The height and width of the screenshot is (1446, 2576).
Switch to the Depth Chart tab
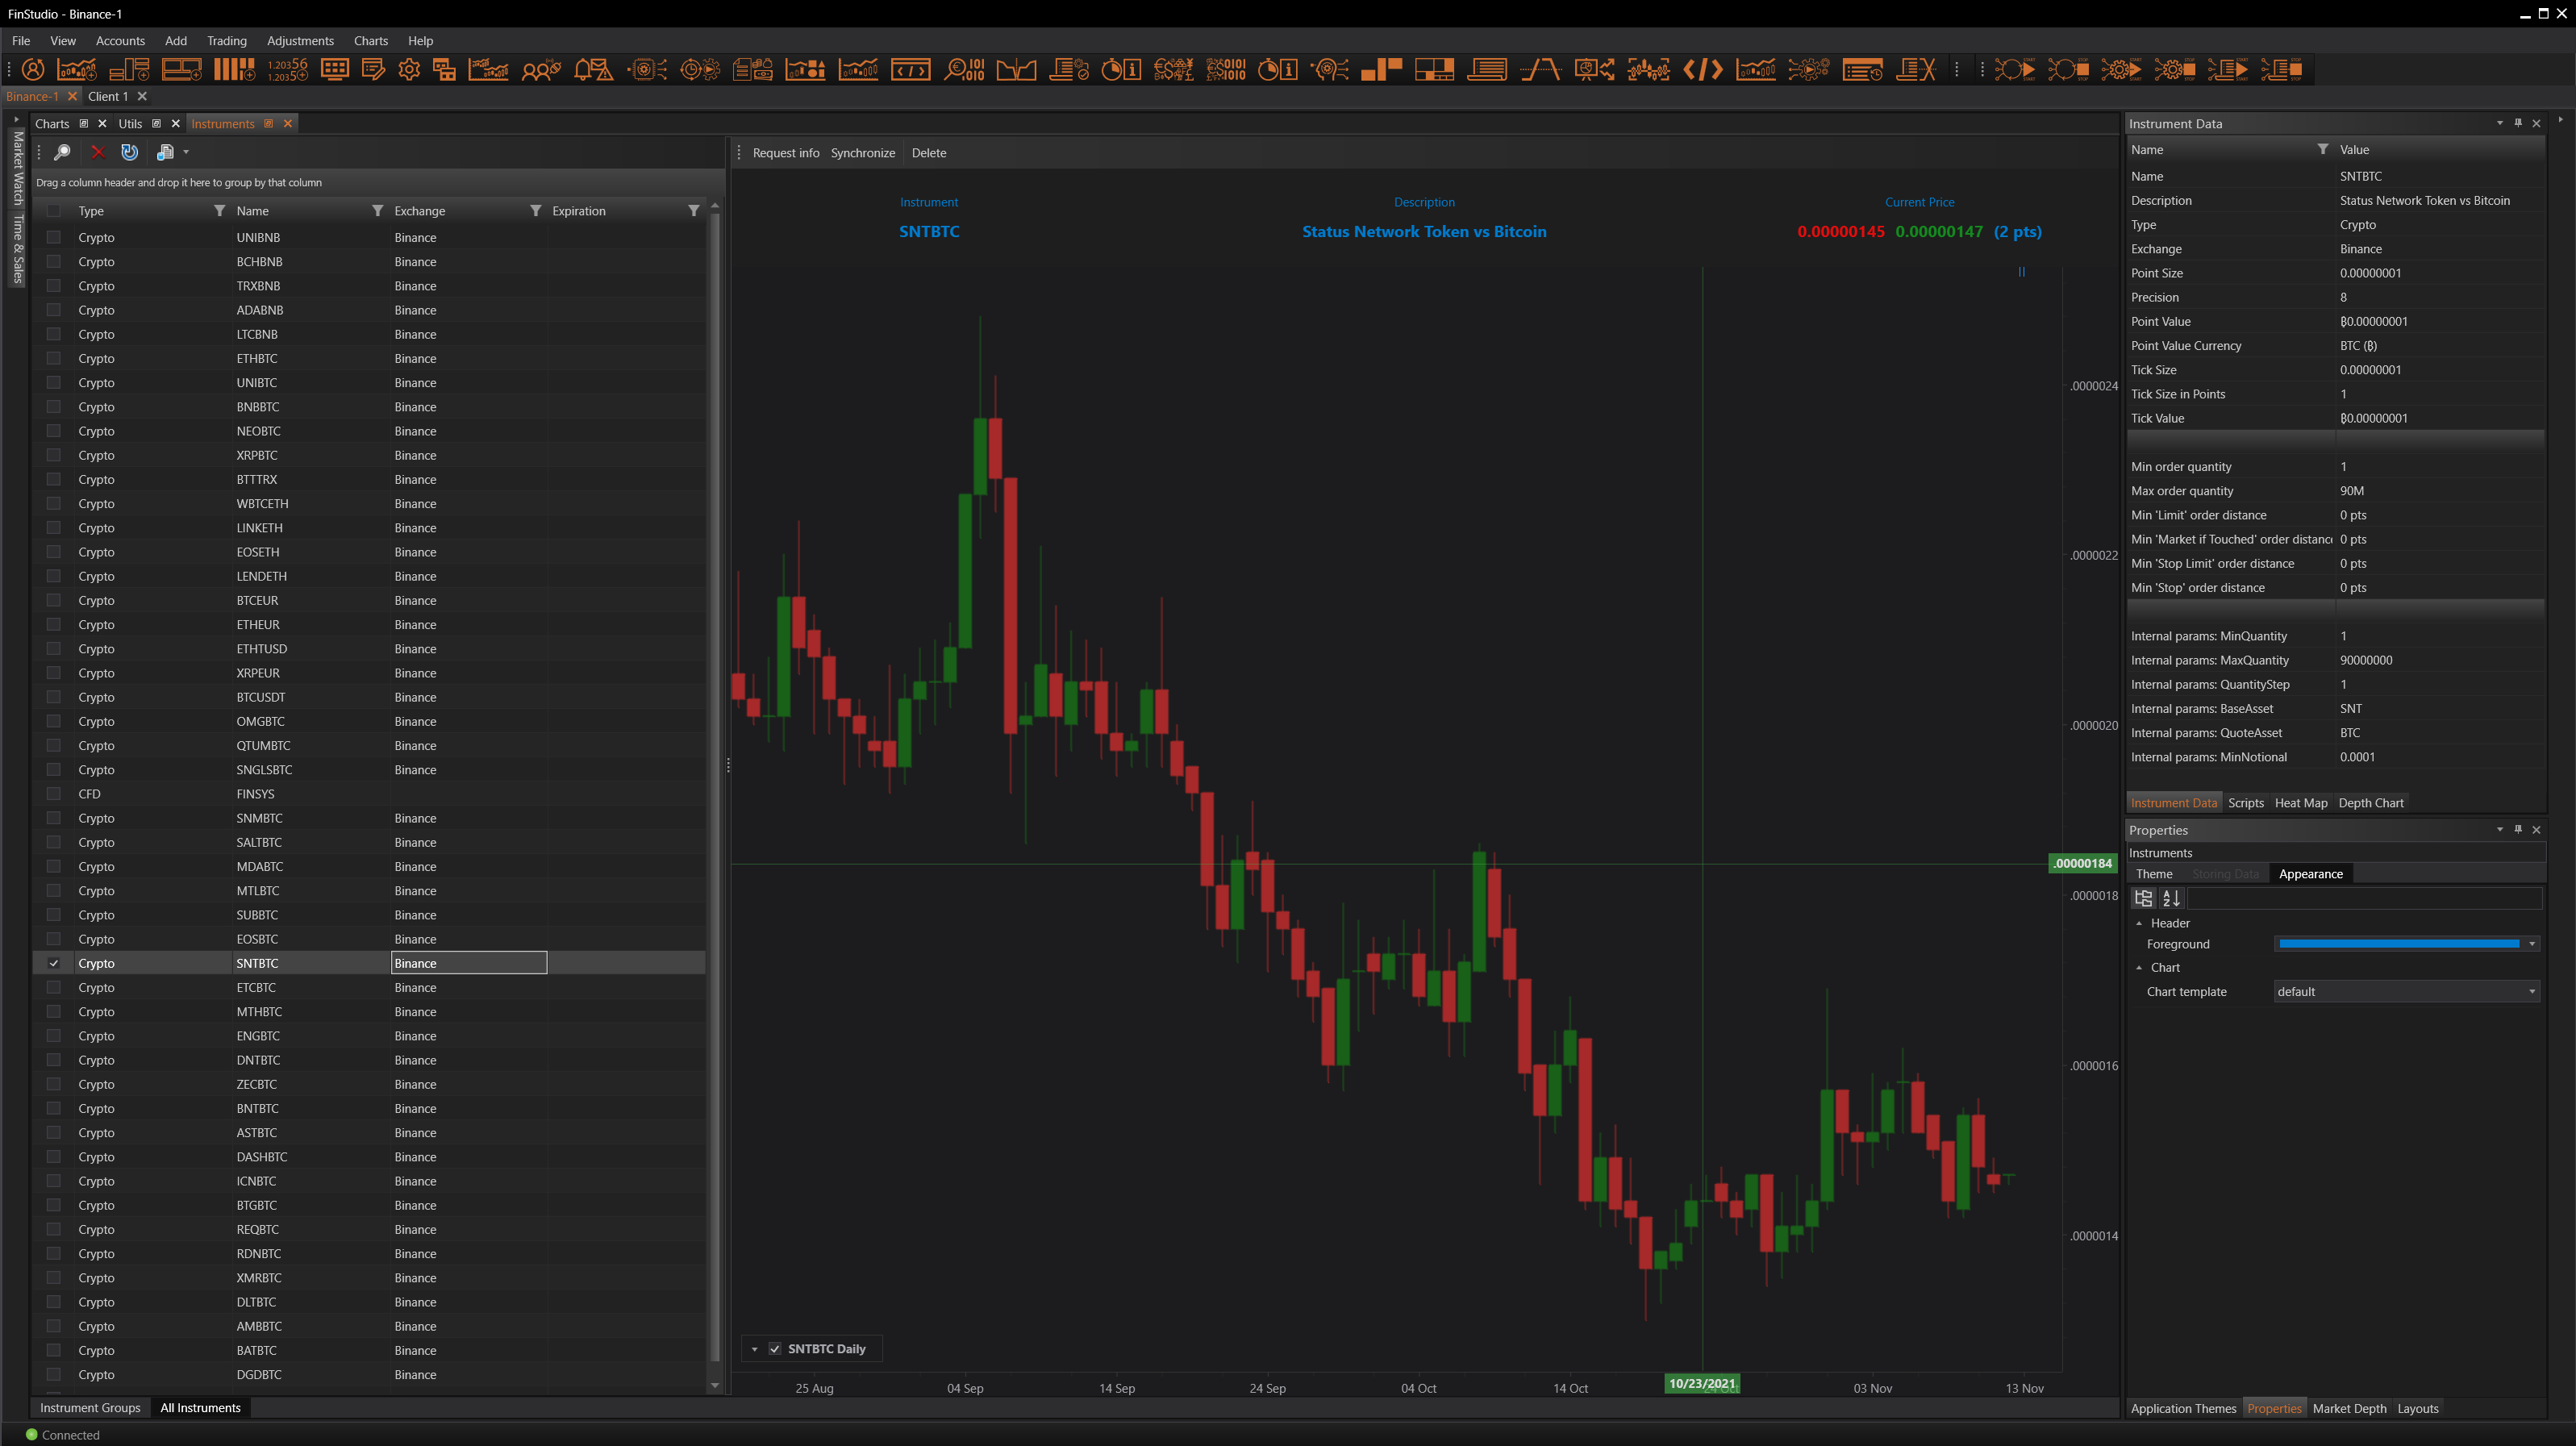(2370, 803)
